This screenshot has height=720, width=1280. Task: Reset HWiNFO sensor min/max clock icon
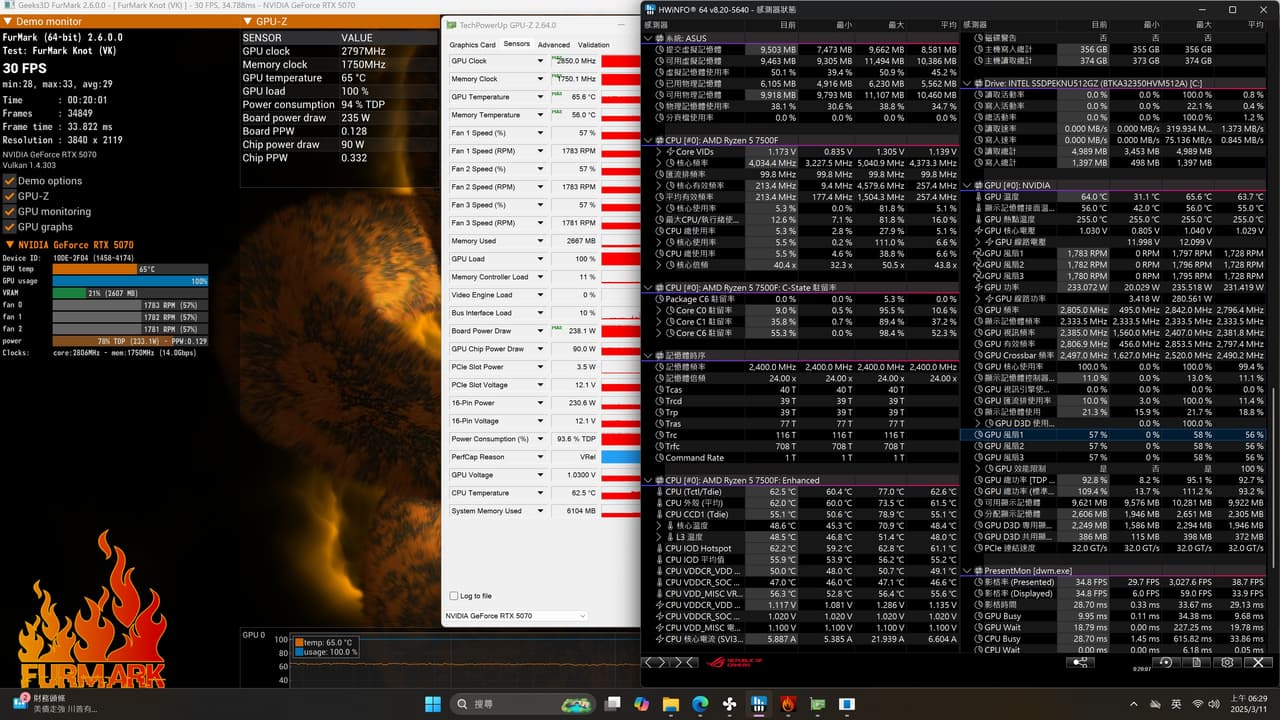point(1166,662)
